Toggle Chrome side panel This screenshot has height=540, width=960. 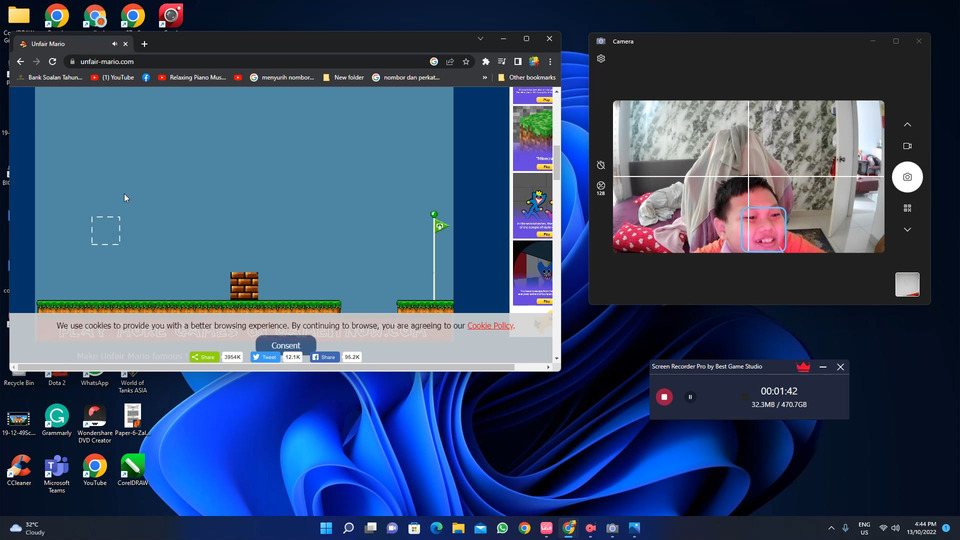point(518,61)
